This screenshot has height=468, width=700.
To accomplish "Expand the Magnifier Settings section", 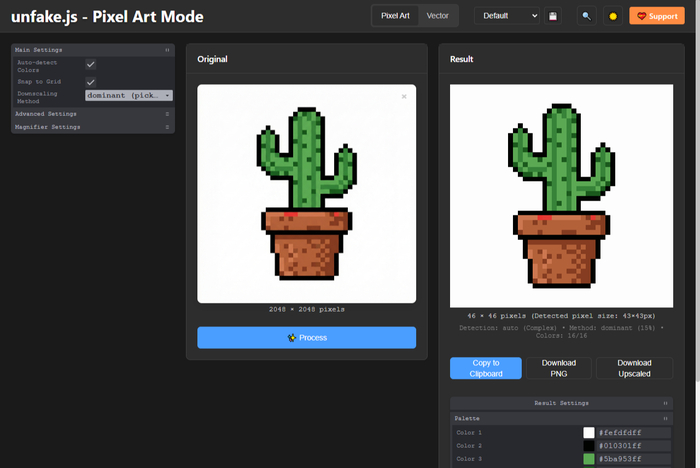I will (x=167, y=127).
